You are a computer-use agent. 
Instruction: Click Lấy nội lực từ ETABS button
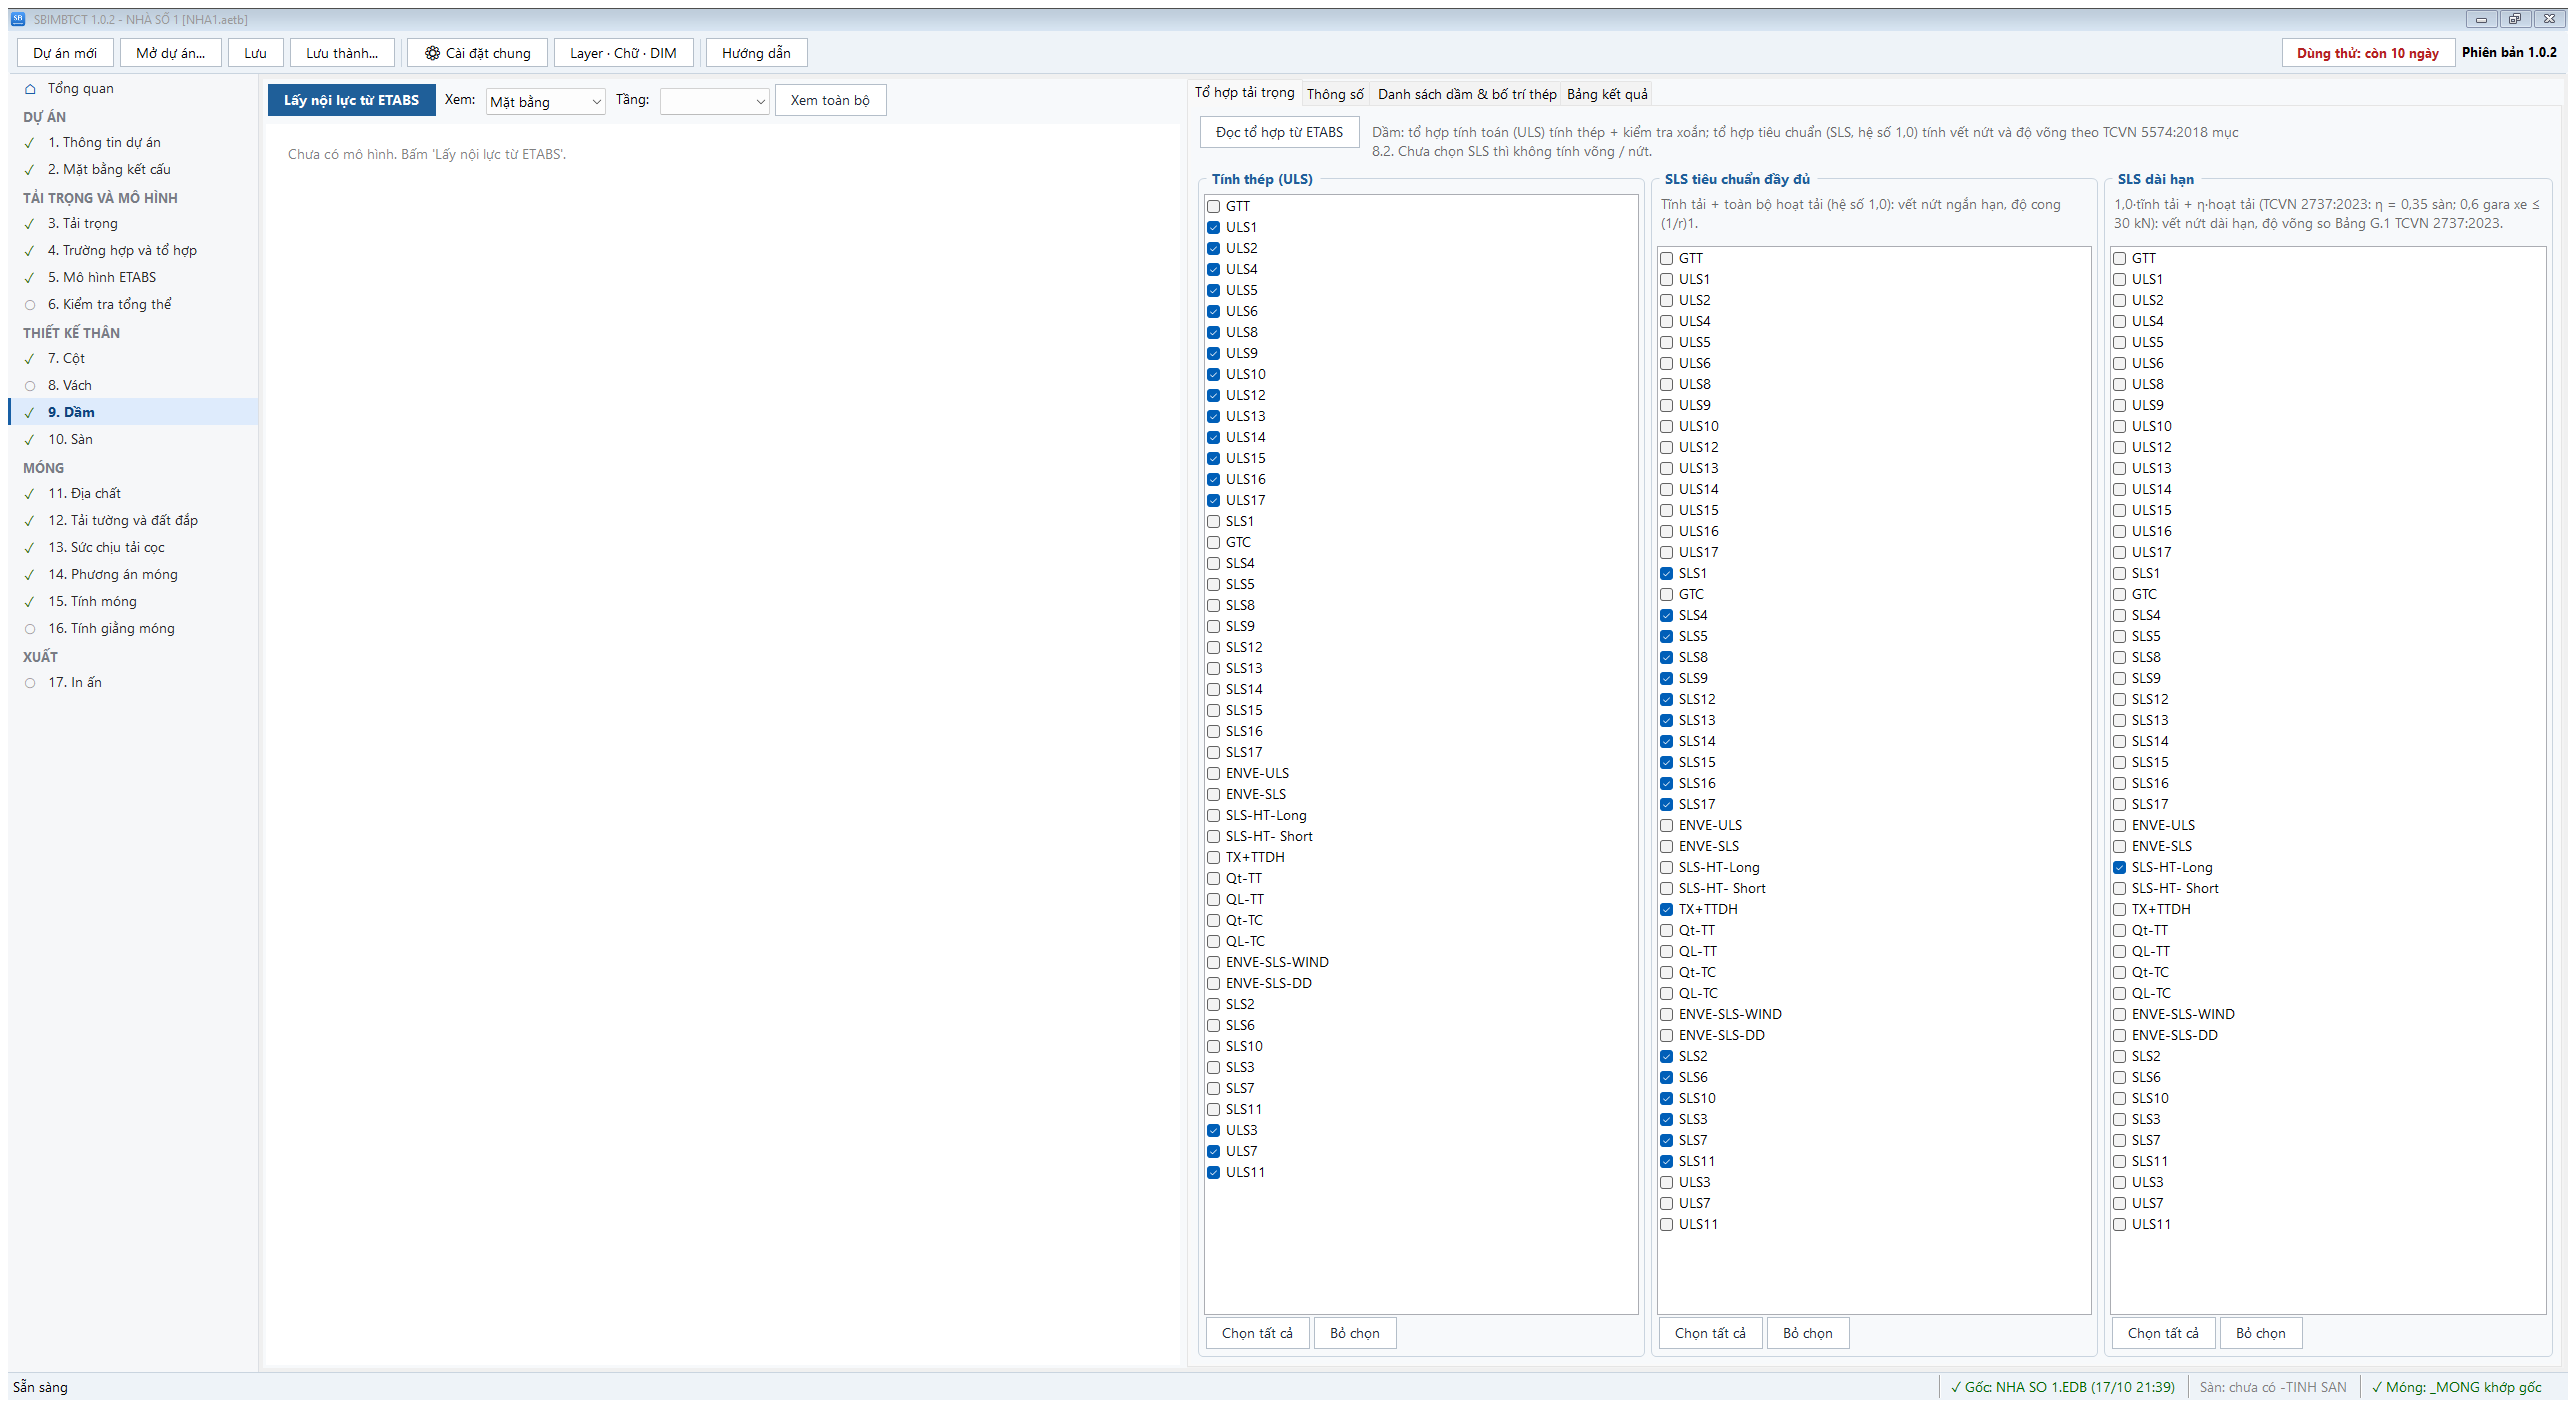(351, 100)
